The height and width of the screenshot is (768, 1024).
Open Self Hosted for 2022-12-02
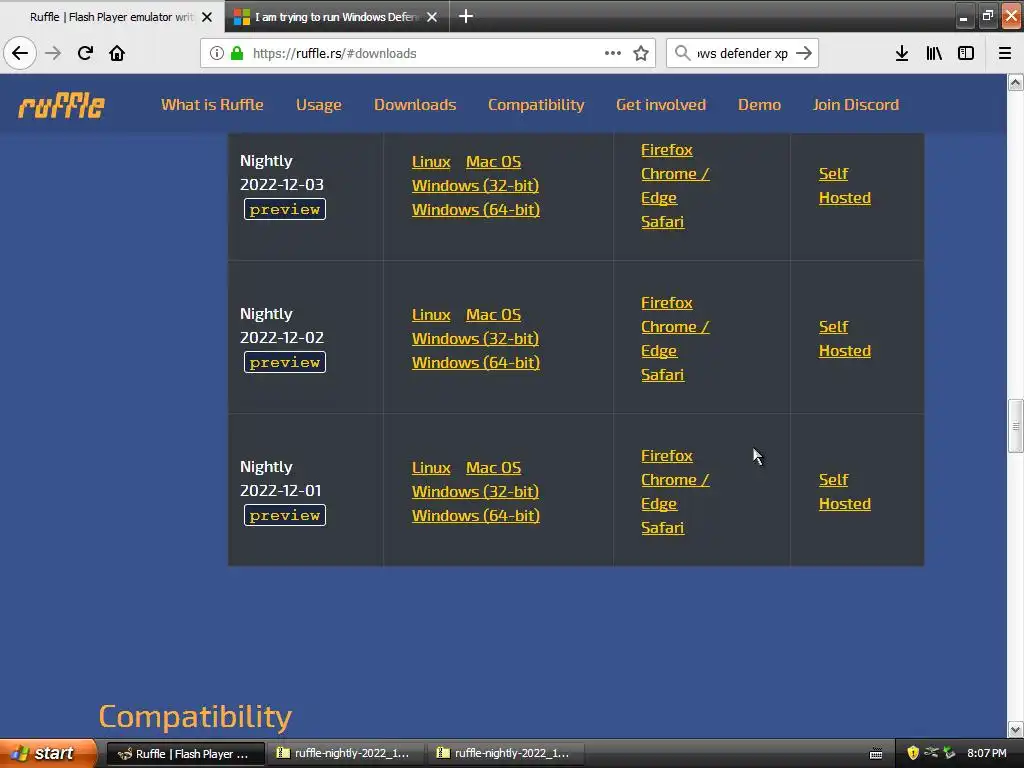pyautogui.click(x=844, y=338)
